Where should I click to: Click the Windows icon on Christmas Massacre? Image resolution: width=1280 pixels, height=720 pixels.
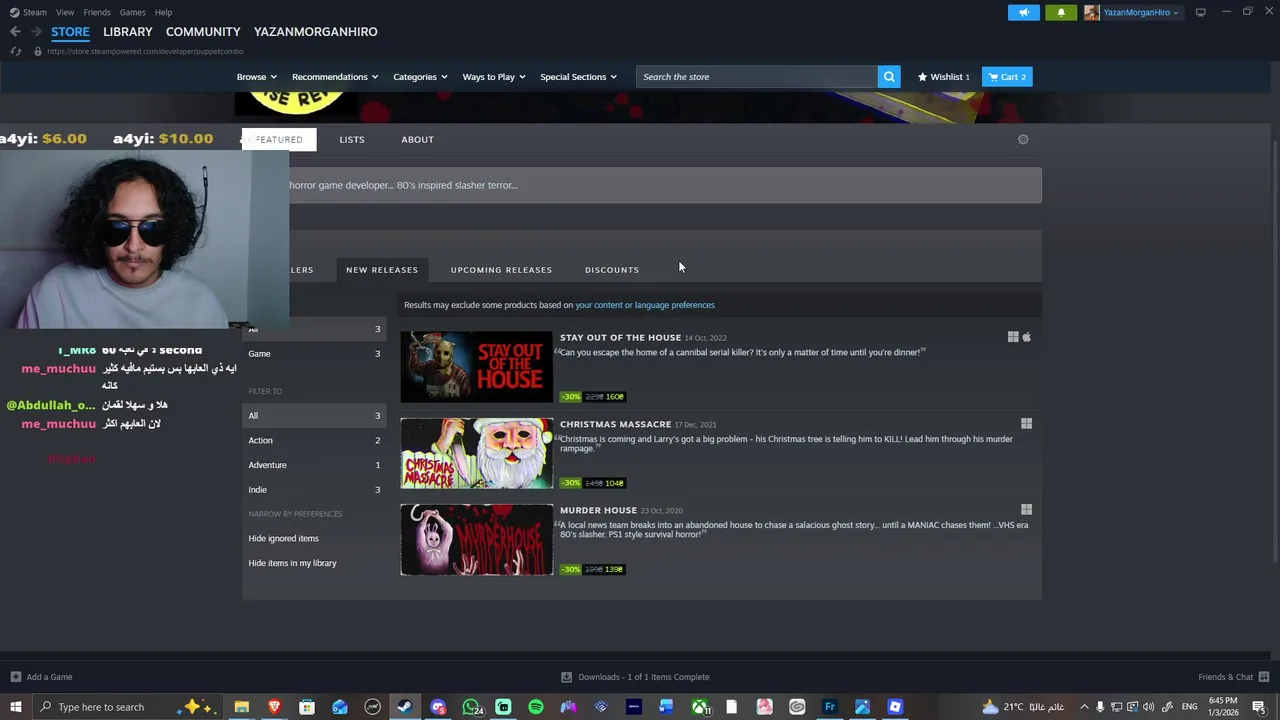pos(1026,424)
